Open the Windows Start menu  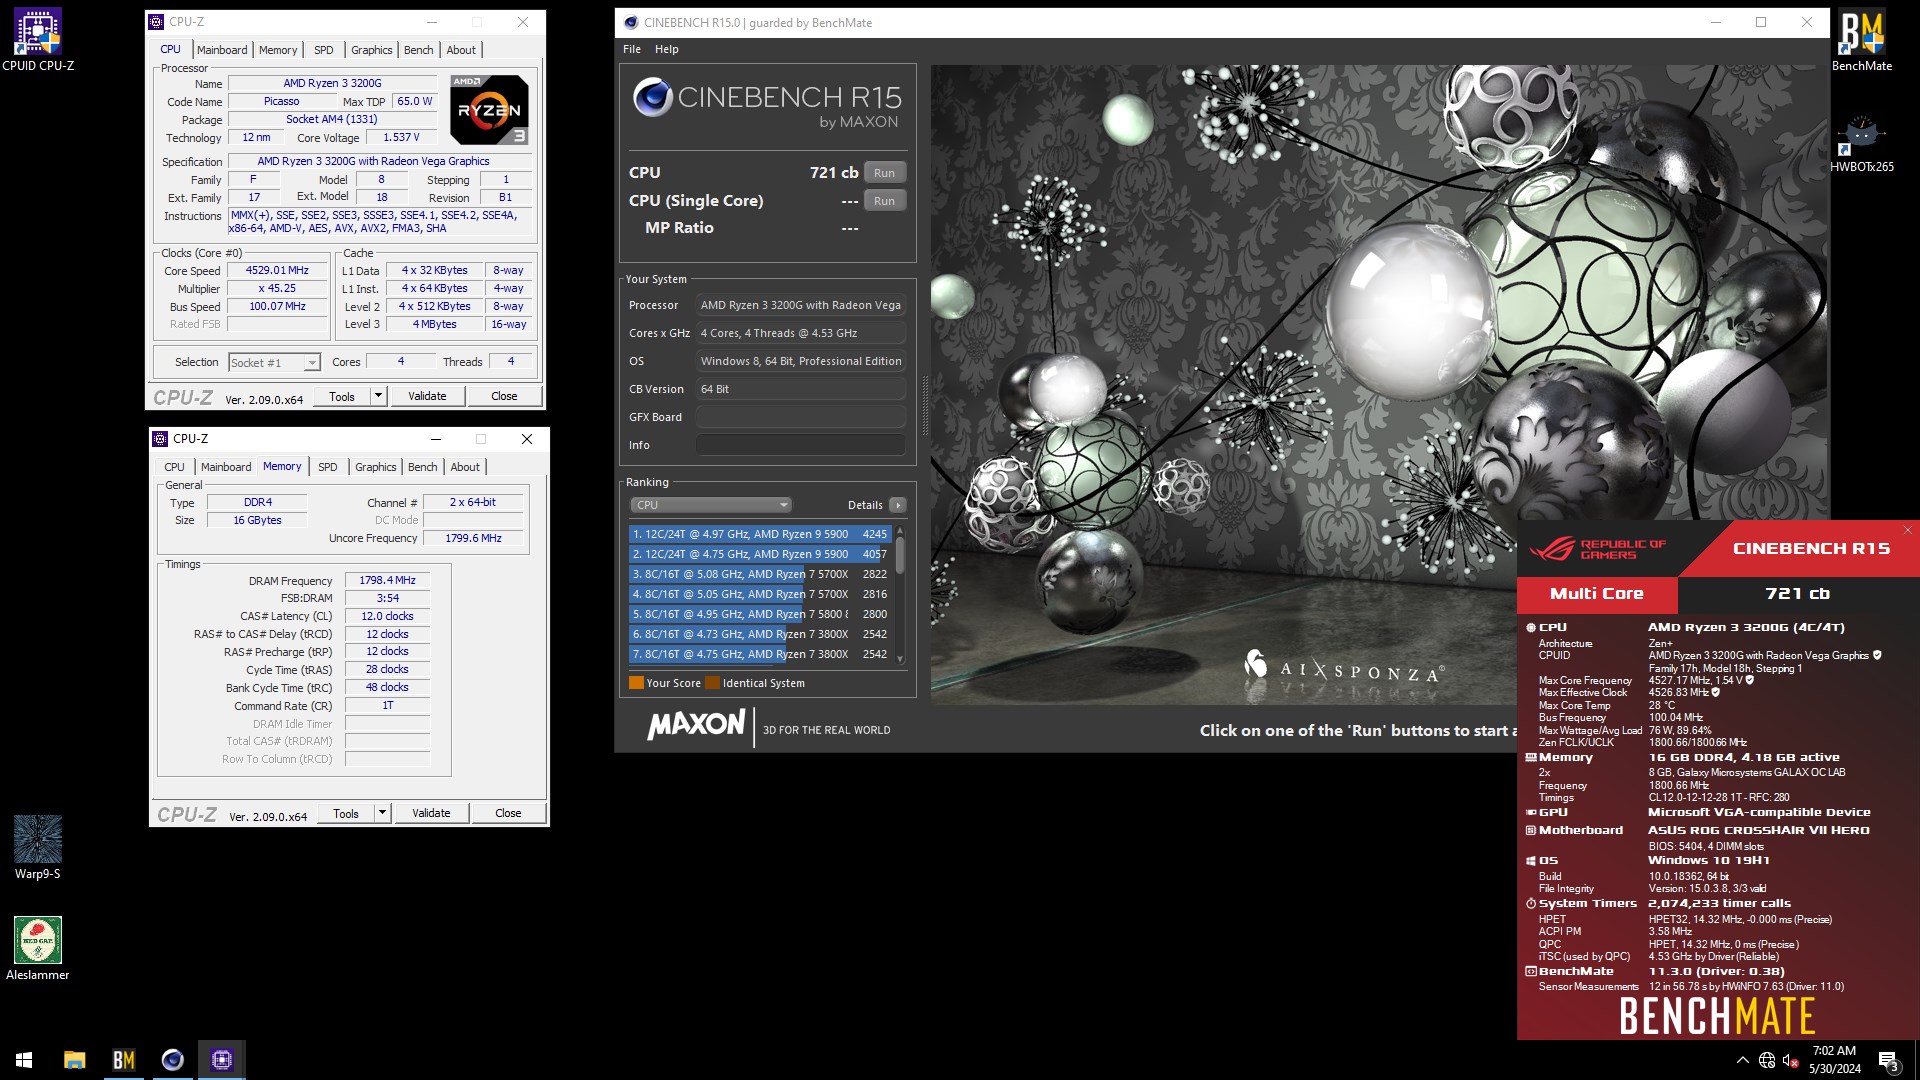[24, 1060]
